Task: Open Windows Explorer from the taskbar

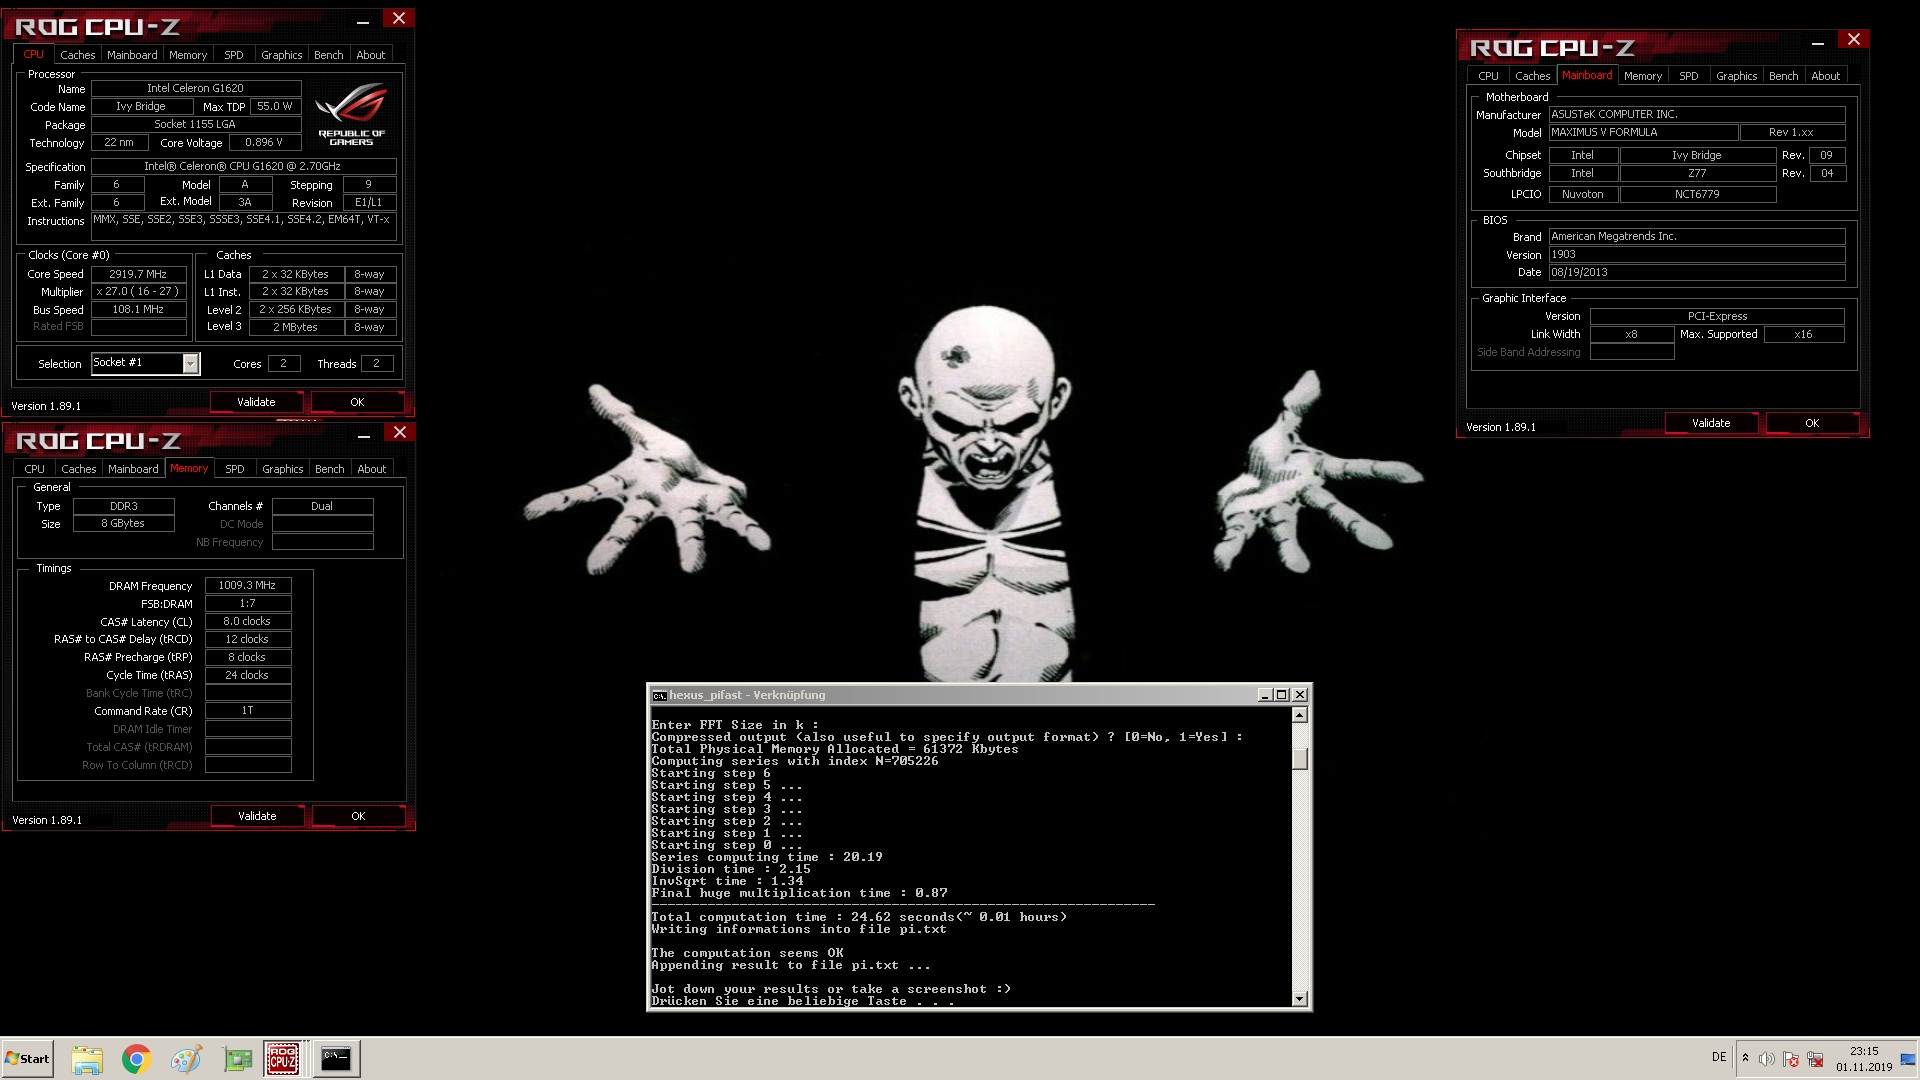Action: pos(87,1059)
